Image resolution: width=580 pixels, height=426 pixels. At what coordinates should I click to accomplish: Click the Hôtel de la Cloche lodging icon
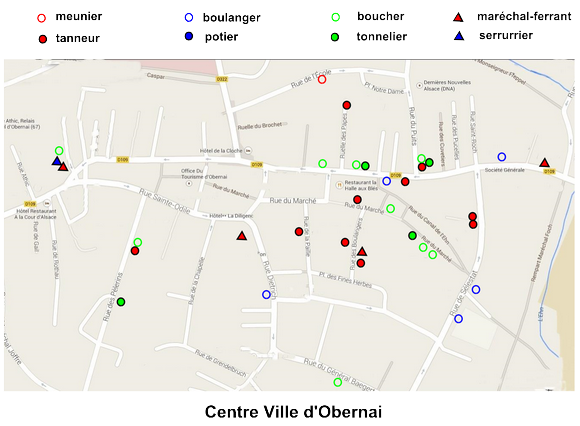pyautogui.click(x=249, y=151)
